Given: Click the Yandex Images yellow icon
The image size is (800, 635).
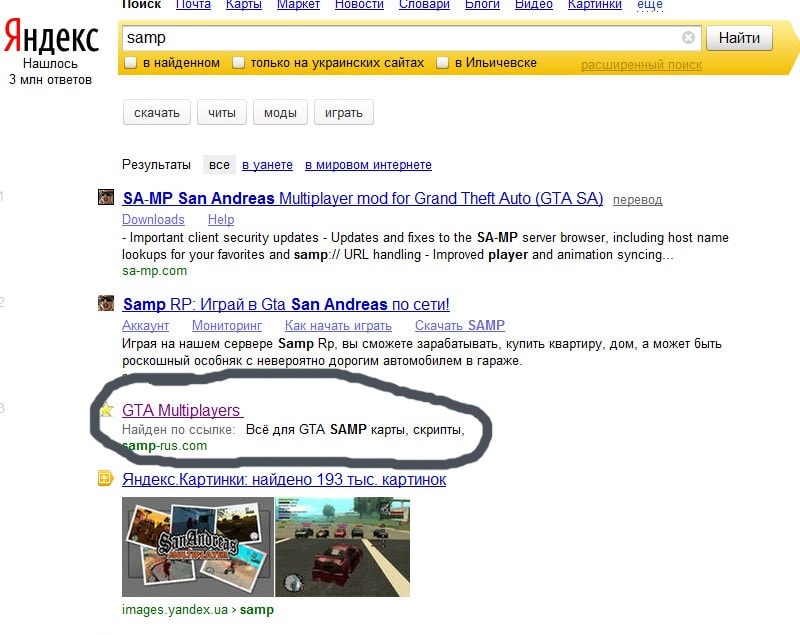Looking at the screenshot, I should point(105,478).
